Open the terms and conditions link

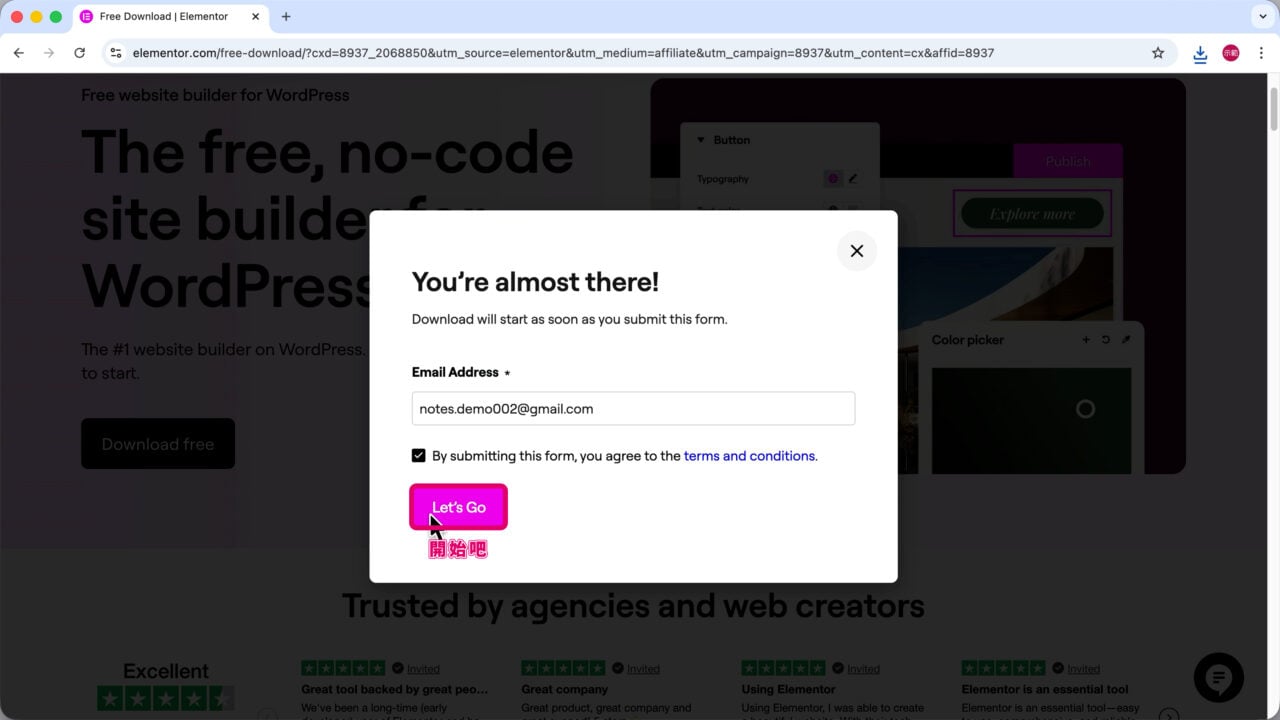pos(749,456)
